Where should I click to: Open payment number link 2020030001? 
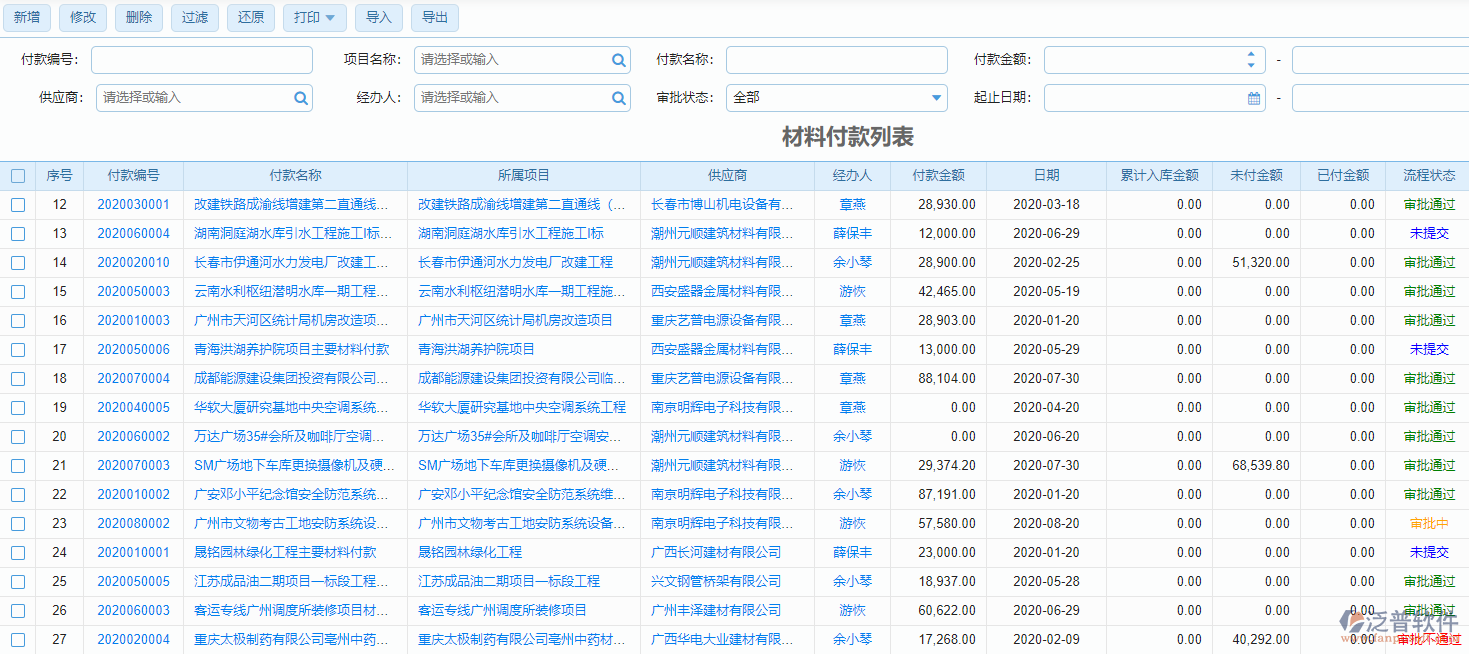134,204
